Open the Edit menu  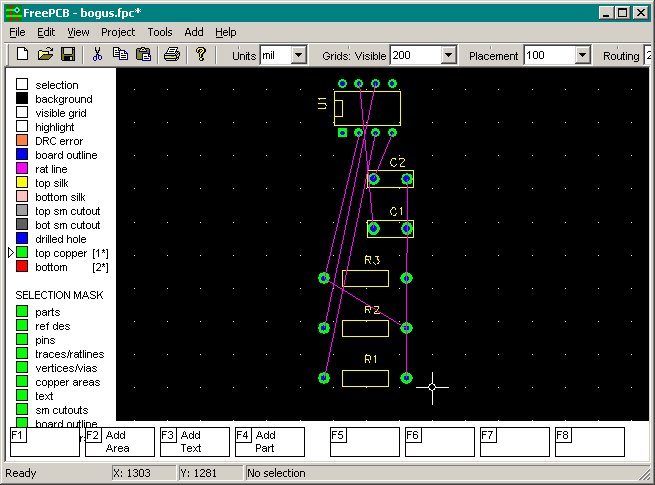(x=46, y=32)
